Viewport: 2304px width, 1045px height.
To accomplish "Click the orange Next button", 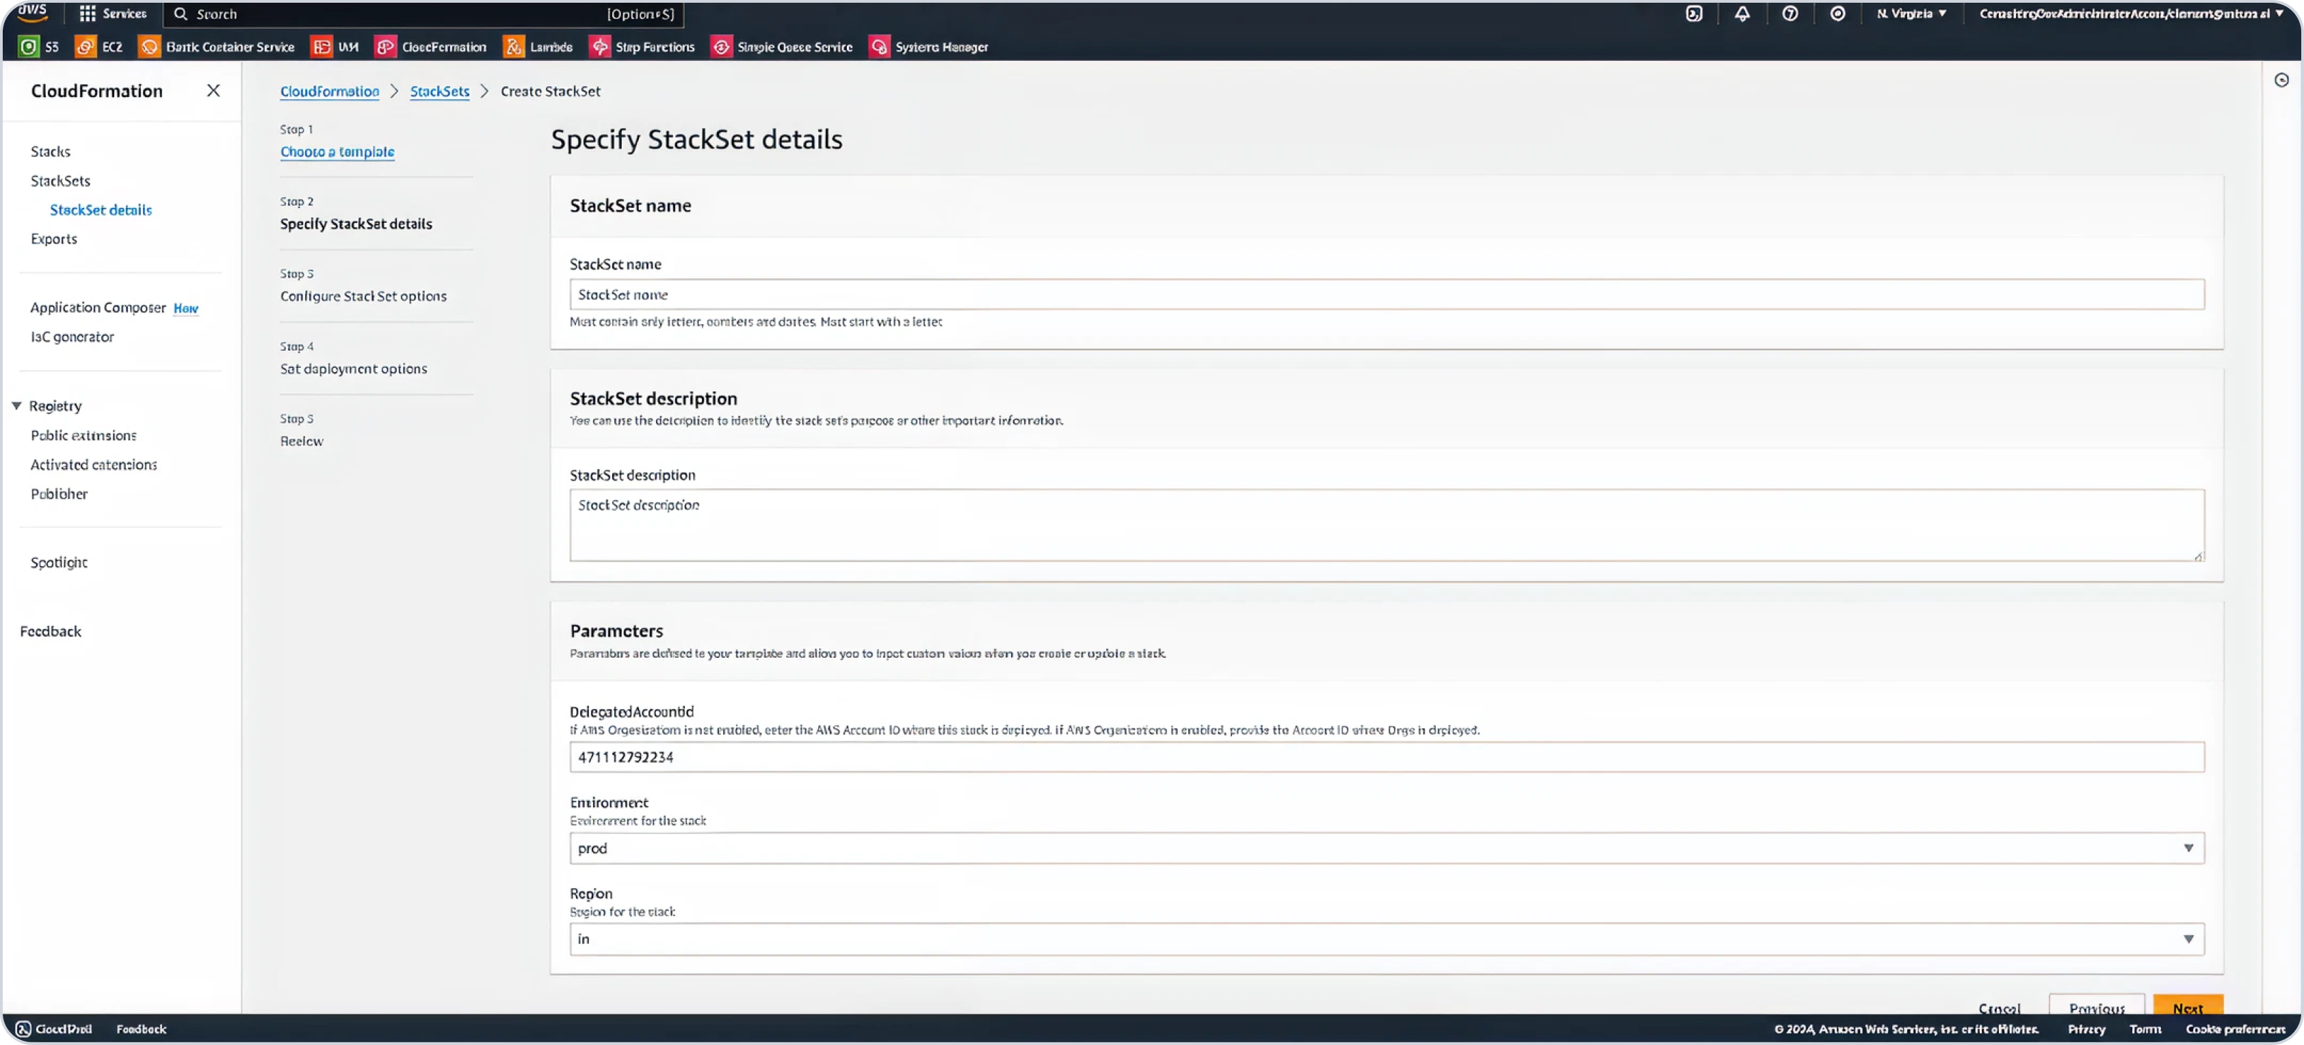I will (2187, 1007).
